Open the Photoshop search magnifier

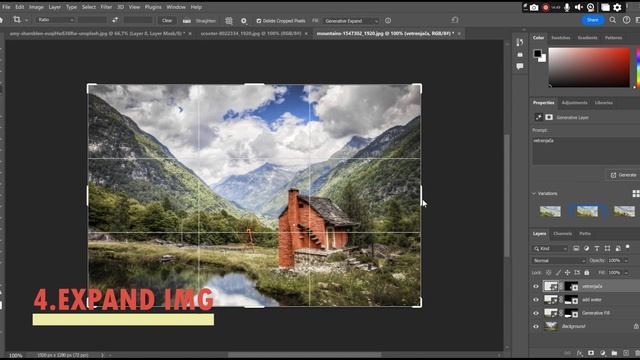coord(613,20)
